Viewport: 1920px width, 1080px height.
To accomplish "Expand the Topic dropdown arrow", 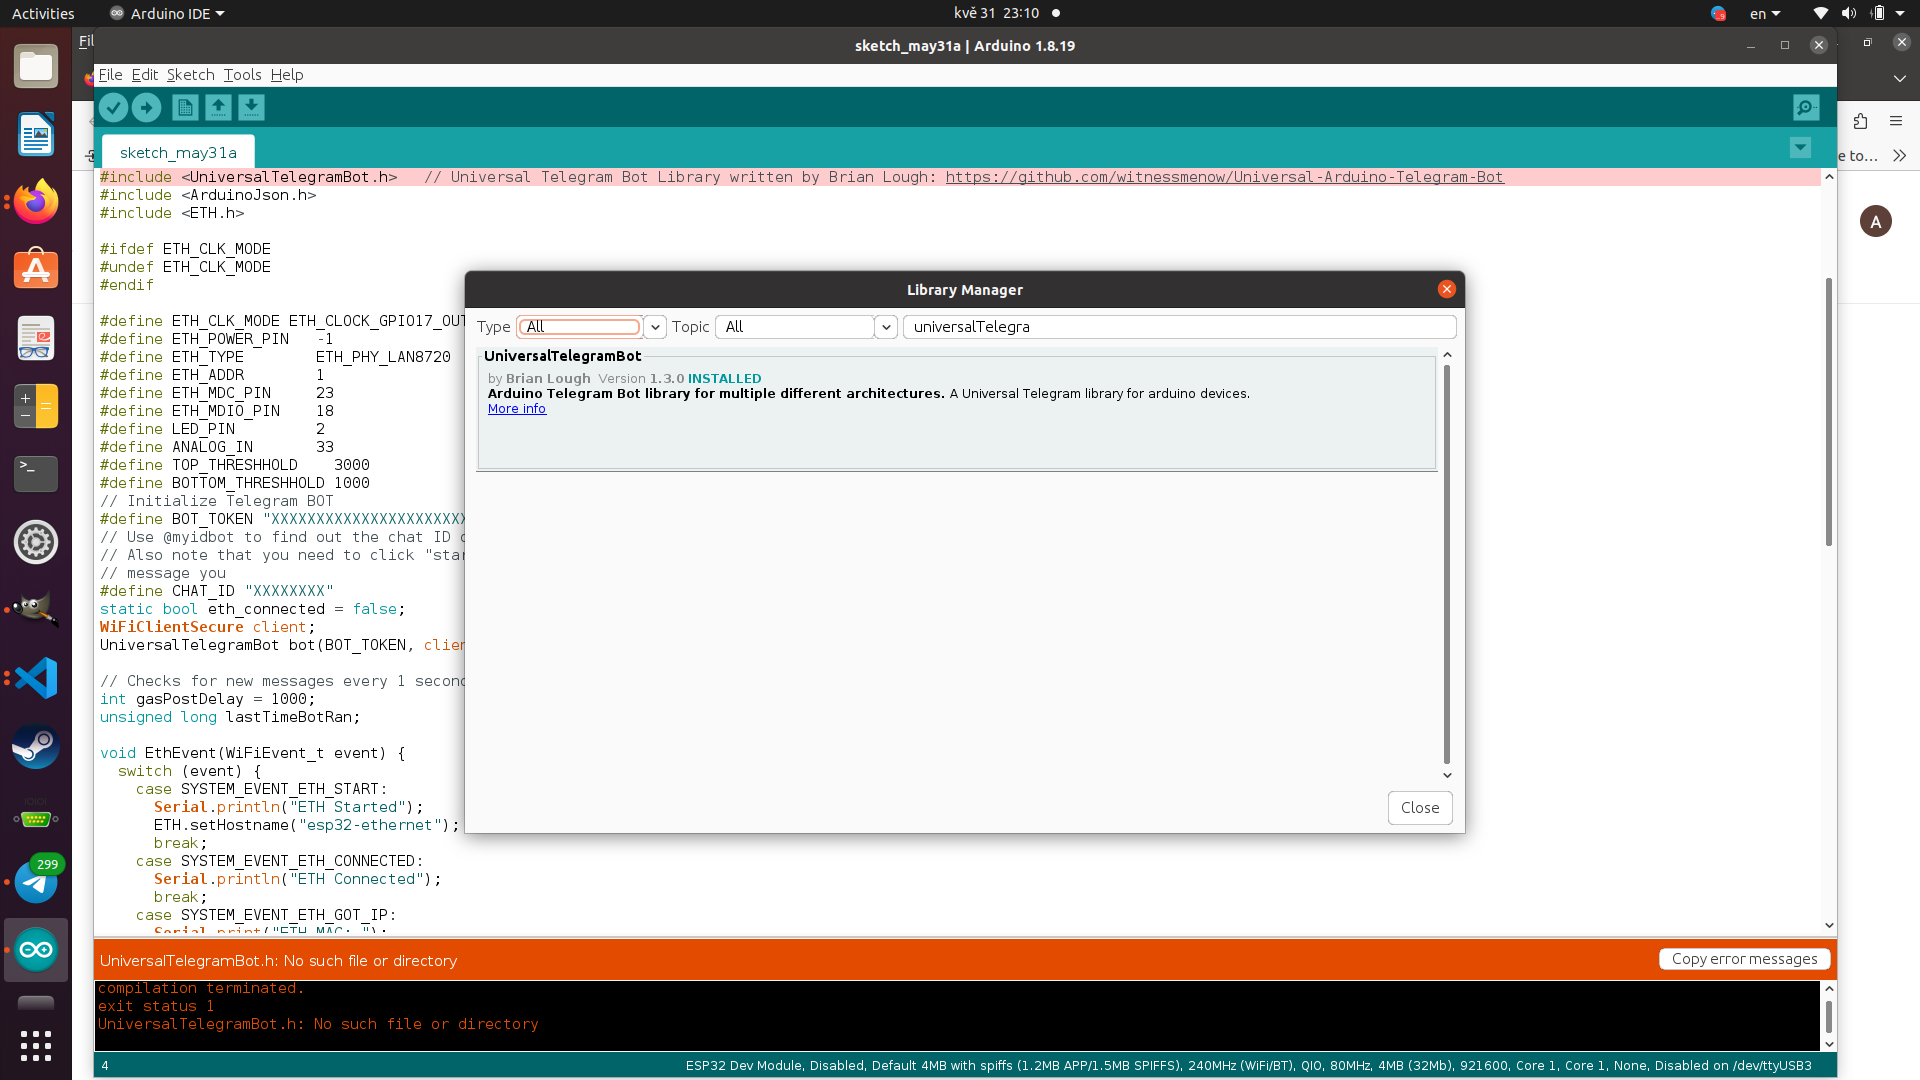I will click(886, 327).
